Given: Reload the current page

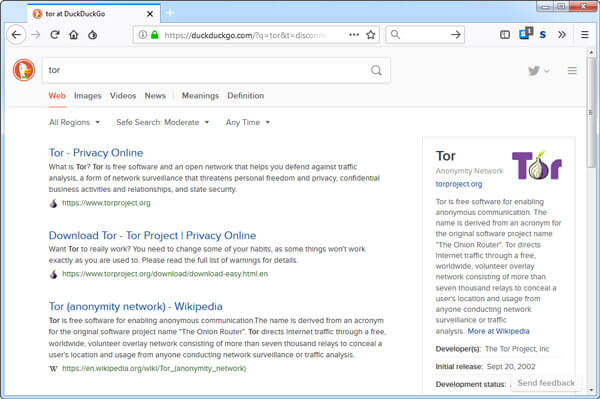Looking at the screenshot, I should point(55,35).
